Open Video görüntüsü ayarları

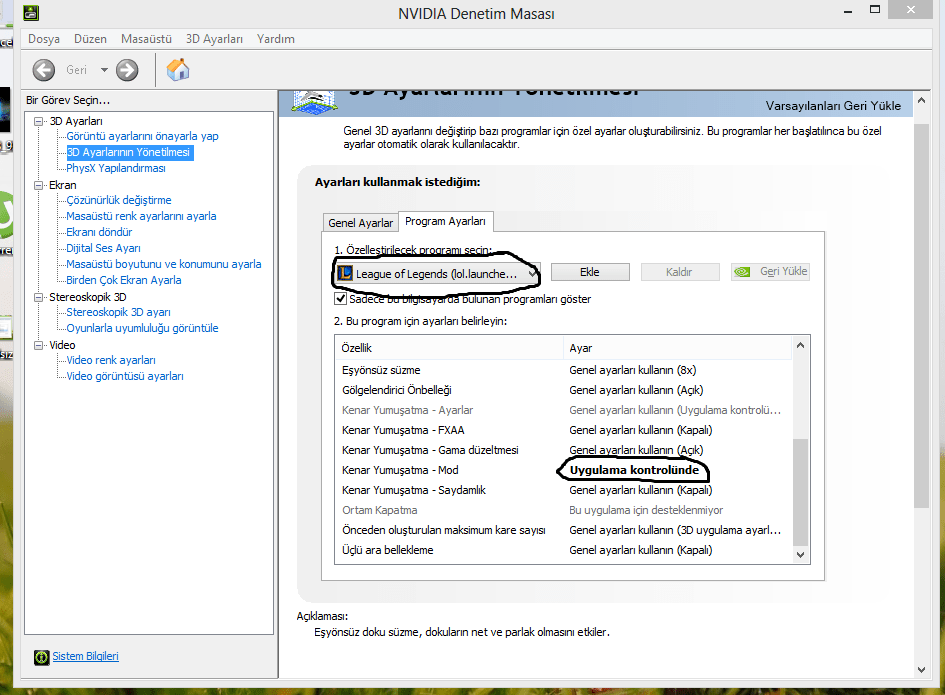pos(125,376)
